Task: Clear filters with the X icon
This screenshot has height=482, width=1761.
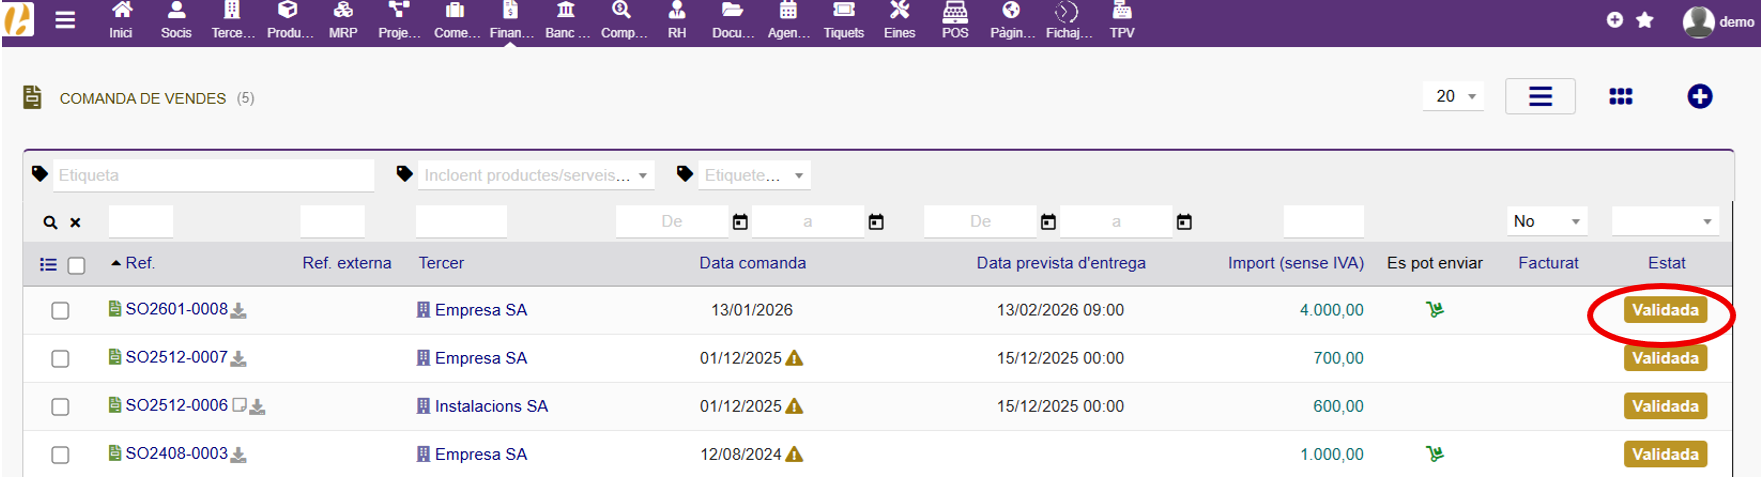Action: tap(75, 223)
